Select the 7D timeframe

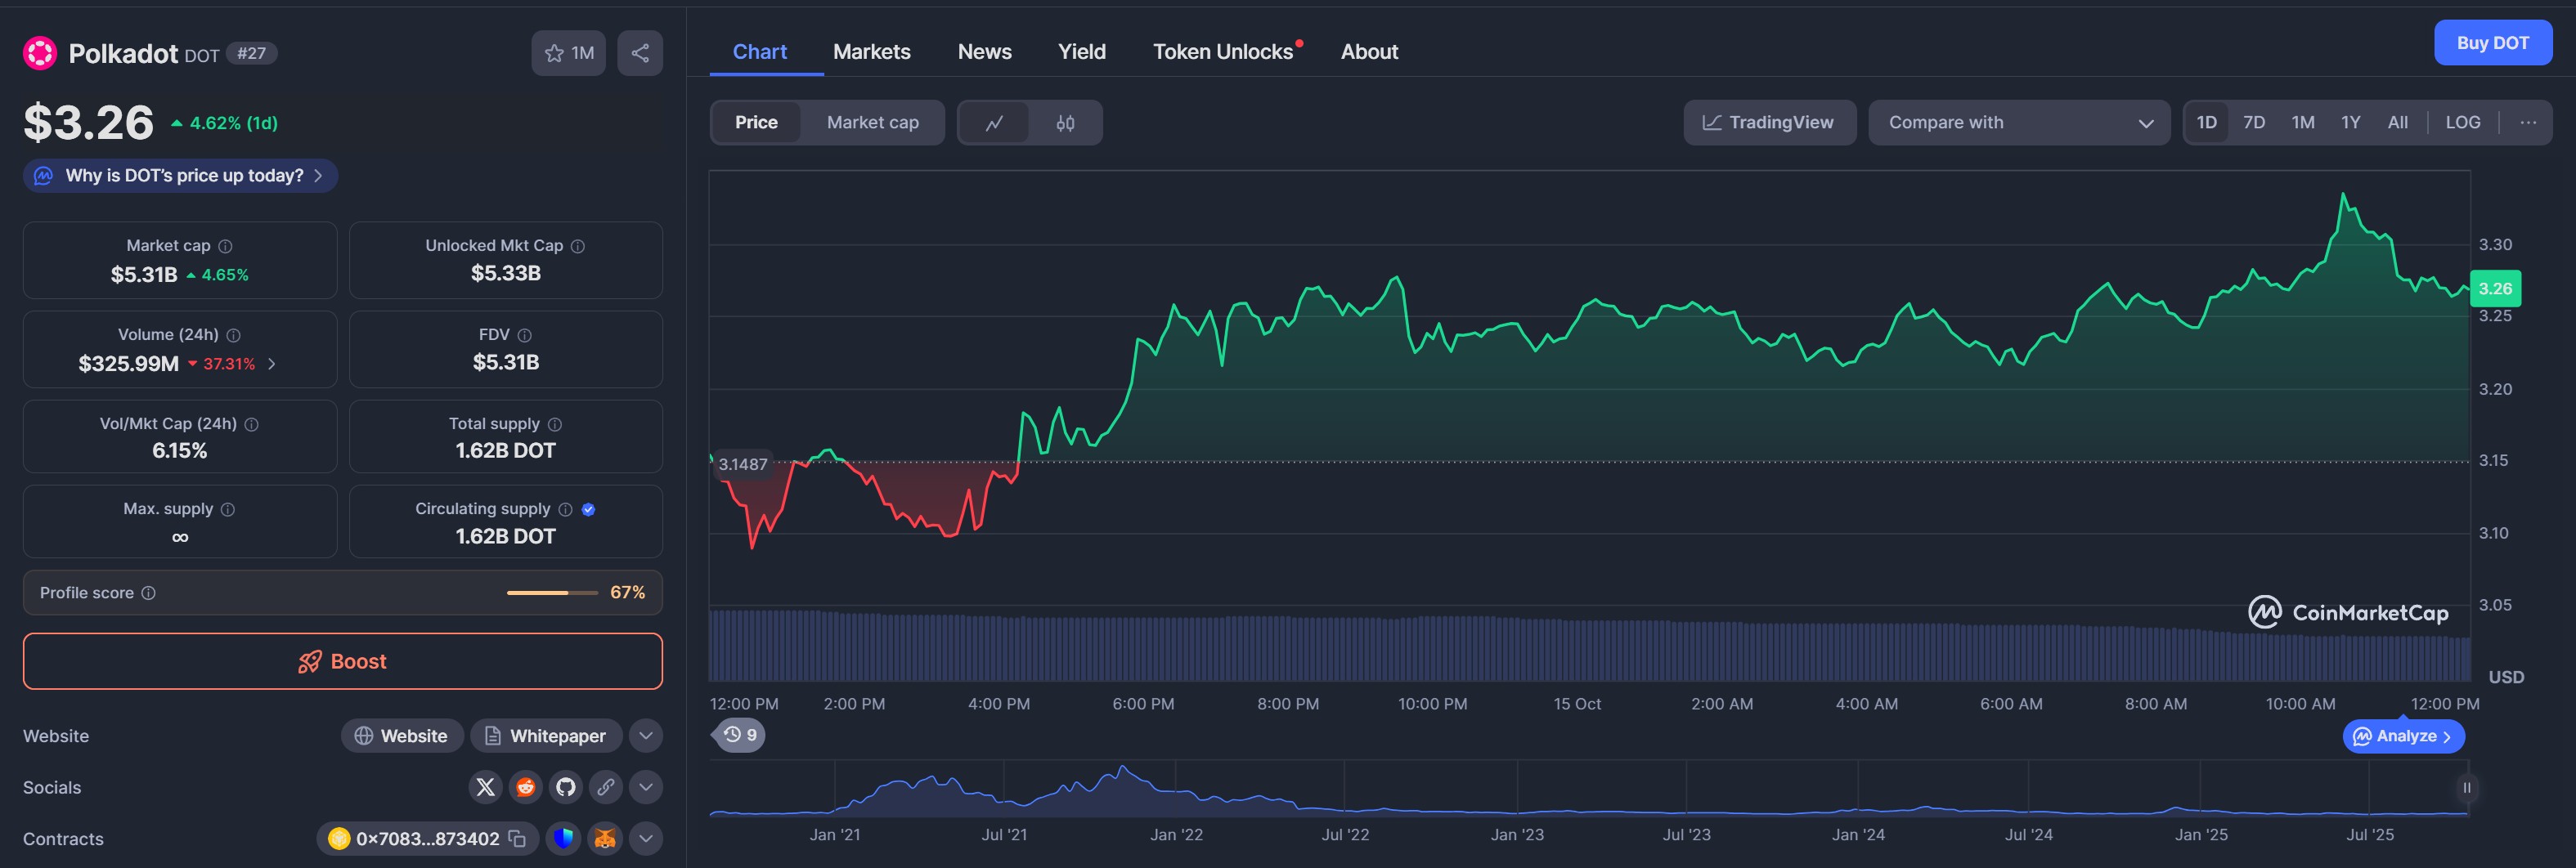tap(2255, 122)
